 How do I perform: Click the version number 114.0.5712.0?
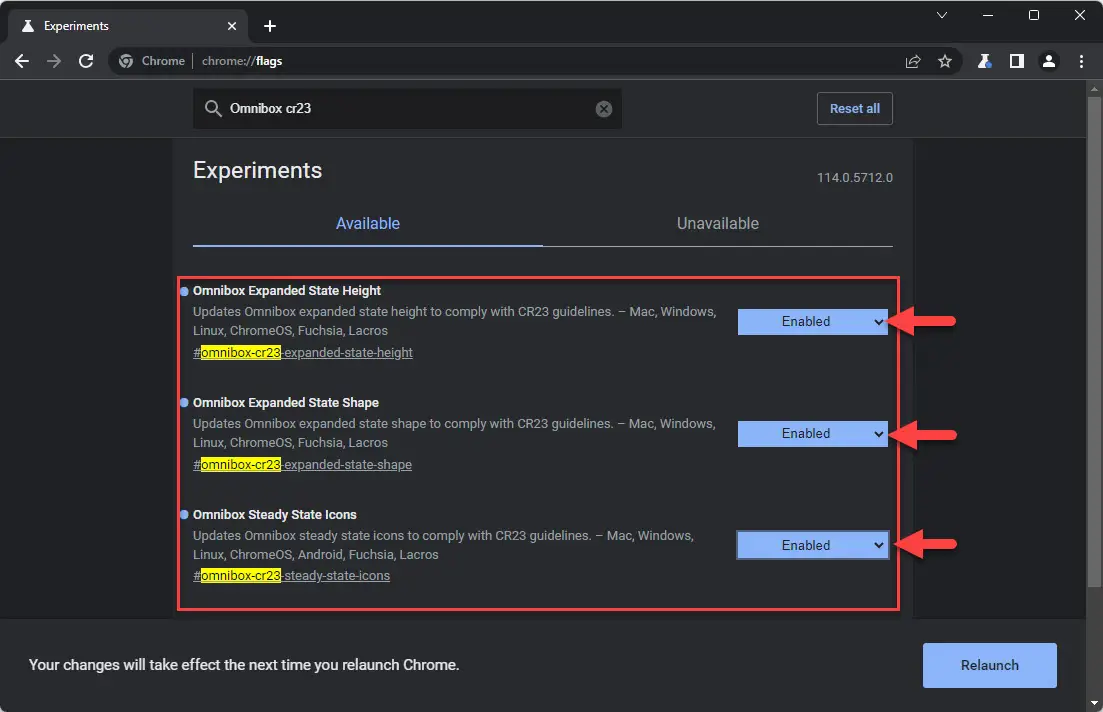tap(855, 177)
